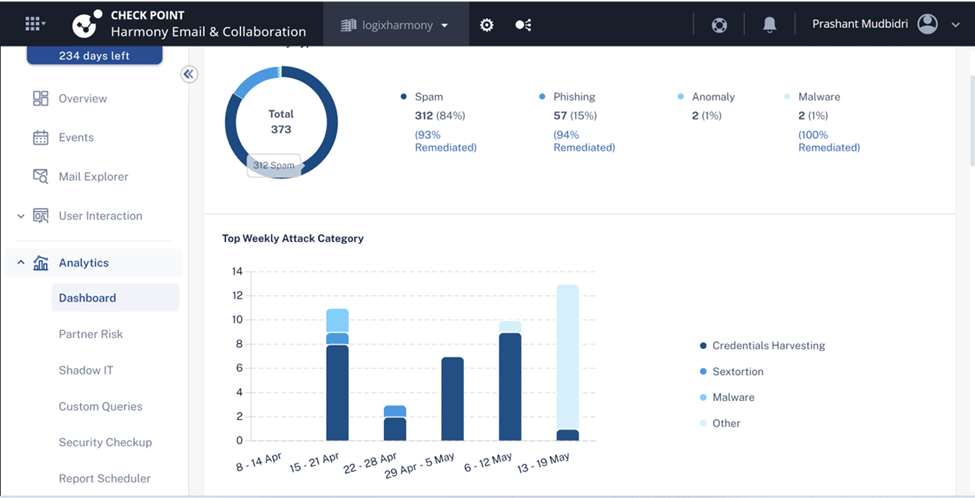
Task: Toggle Credentials Harvesting legend item
Action: 767,346
